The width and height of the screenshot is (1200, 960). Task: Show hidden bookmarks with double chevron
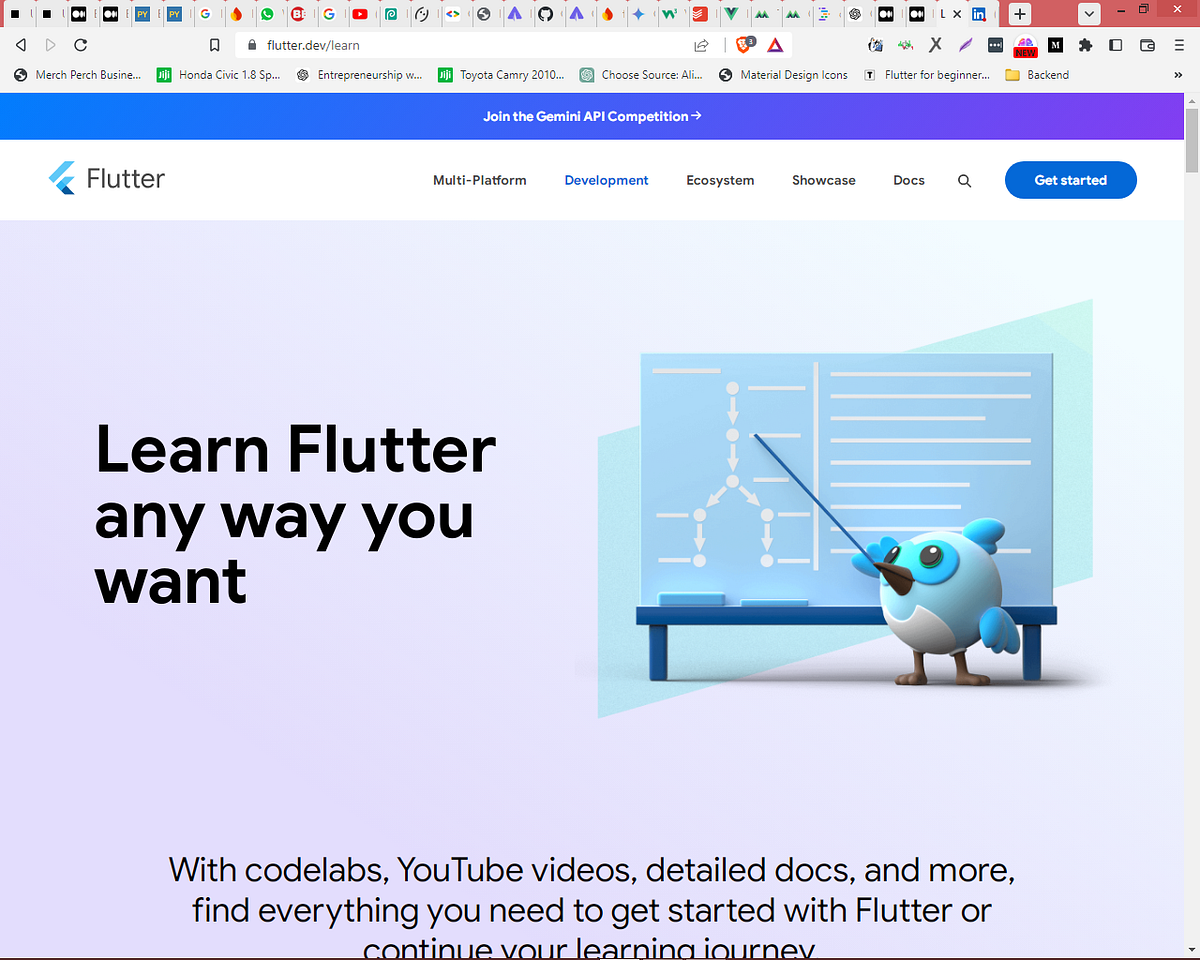click(x=1178, y=75)
